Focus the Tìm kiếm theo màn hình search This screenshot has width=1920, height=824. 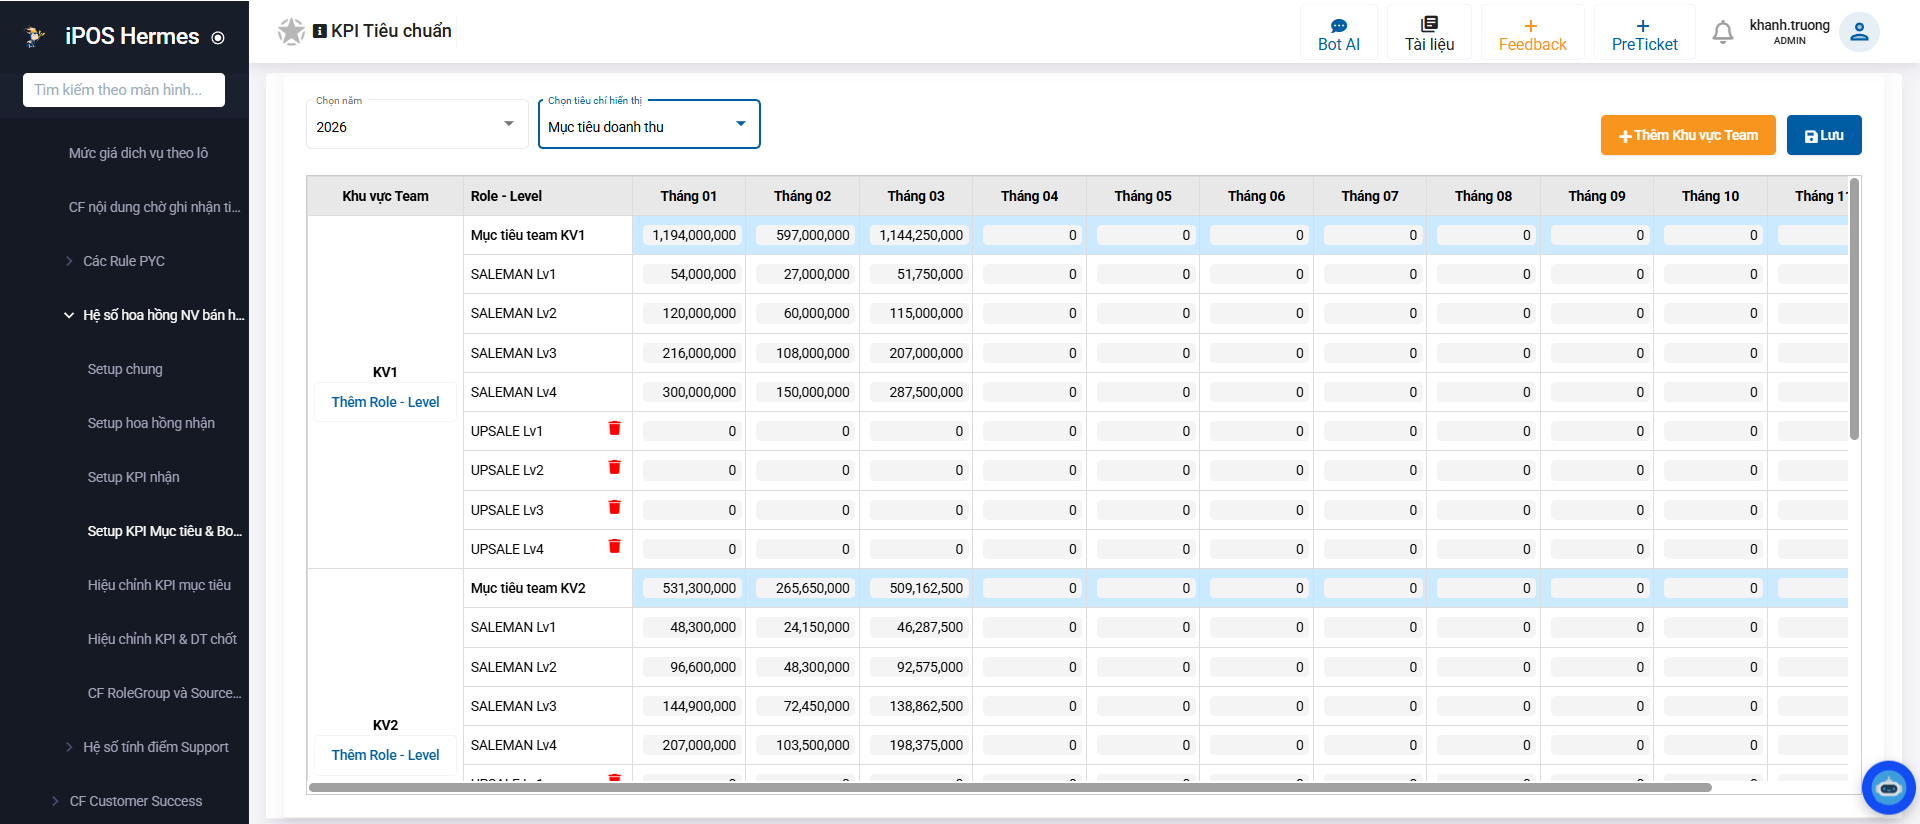coord(124,90)
